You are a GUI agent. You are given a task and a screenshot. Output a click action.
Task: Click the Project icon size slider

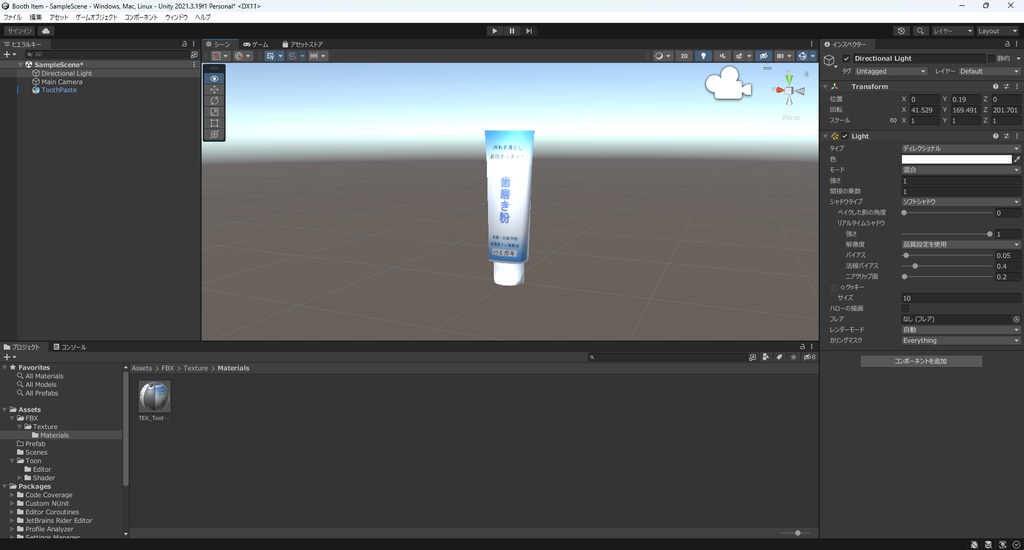click(795, 533)
